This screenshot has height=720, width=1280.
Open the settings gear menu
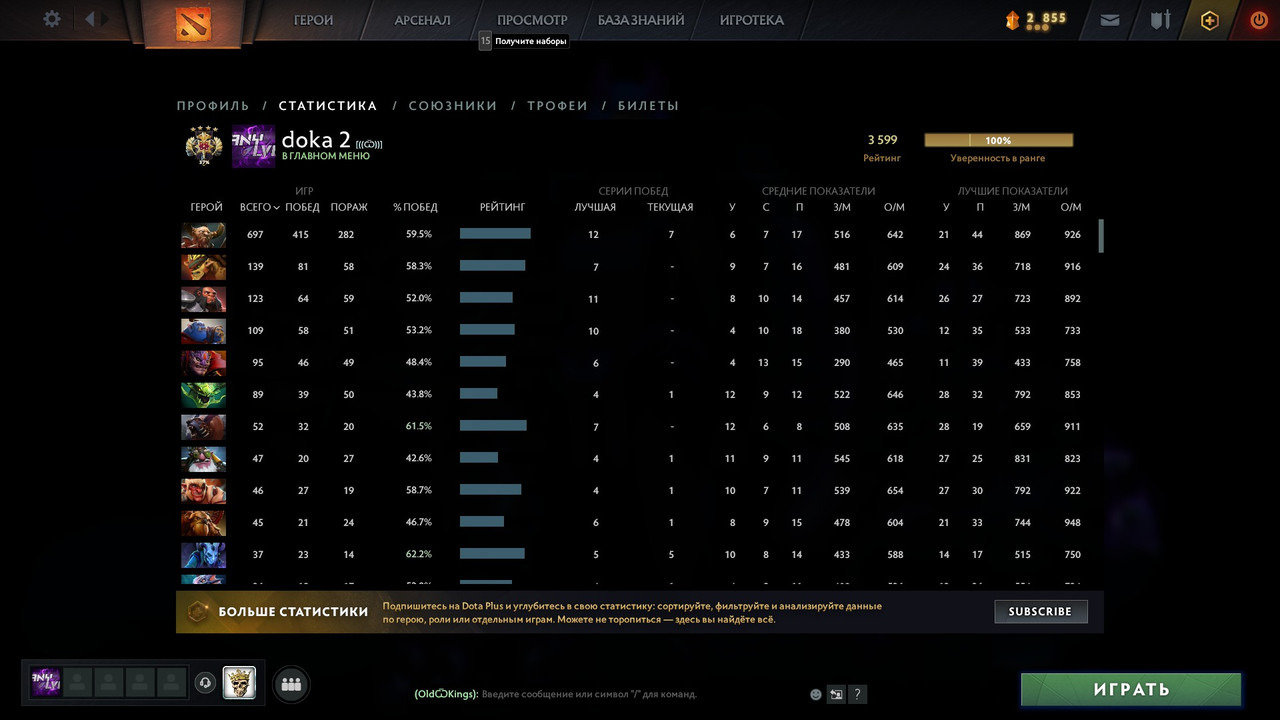pyautogui.click(x=52, y=19)
